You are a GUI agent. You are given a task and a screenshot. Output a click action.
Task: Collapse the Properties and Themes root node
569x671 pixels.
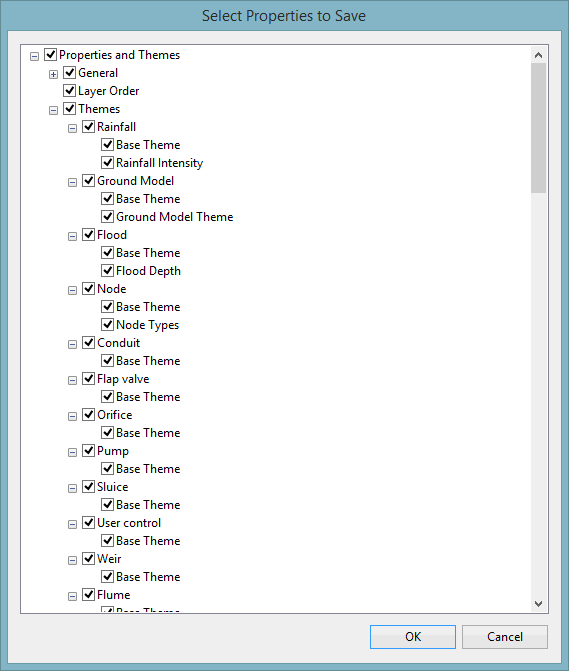coord(34,56)
